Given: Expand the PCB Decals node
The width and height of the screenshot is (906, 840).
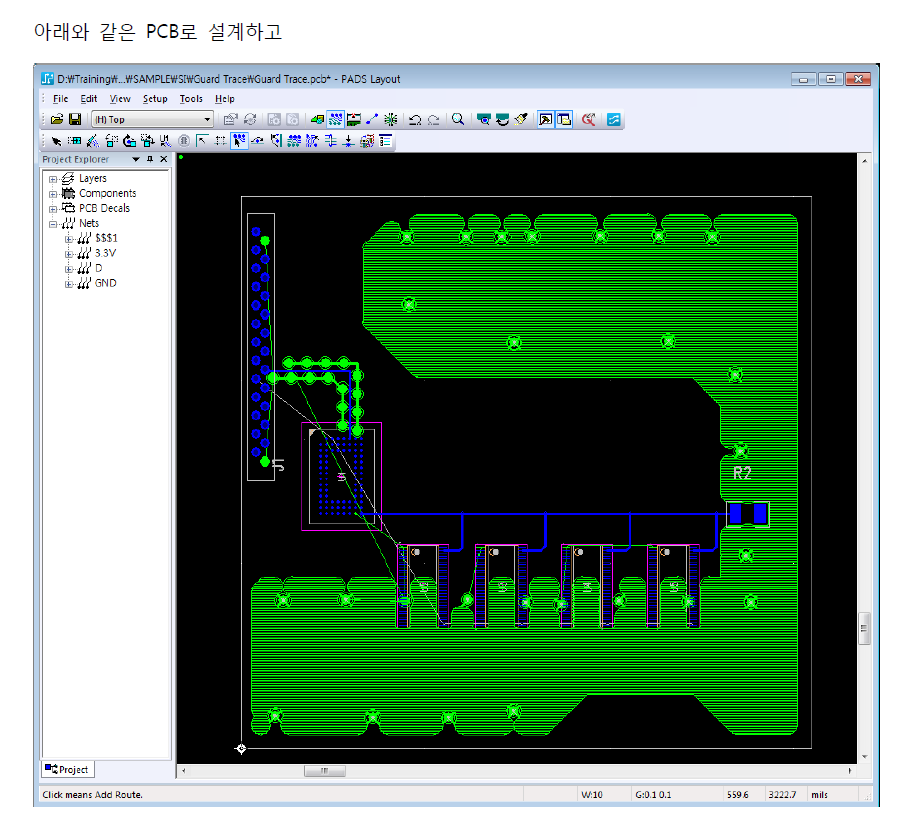Looking at the screenshot, I should click(x=53, y=209).
